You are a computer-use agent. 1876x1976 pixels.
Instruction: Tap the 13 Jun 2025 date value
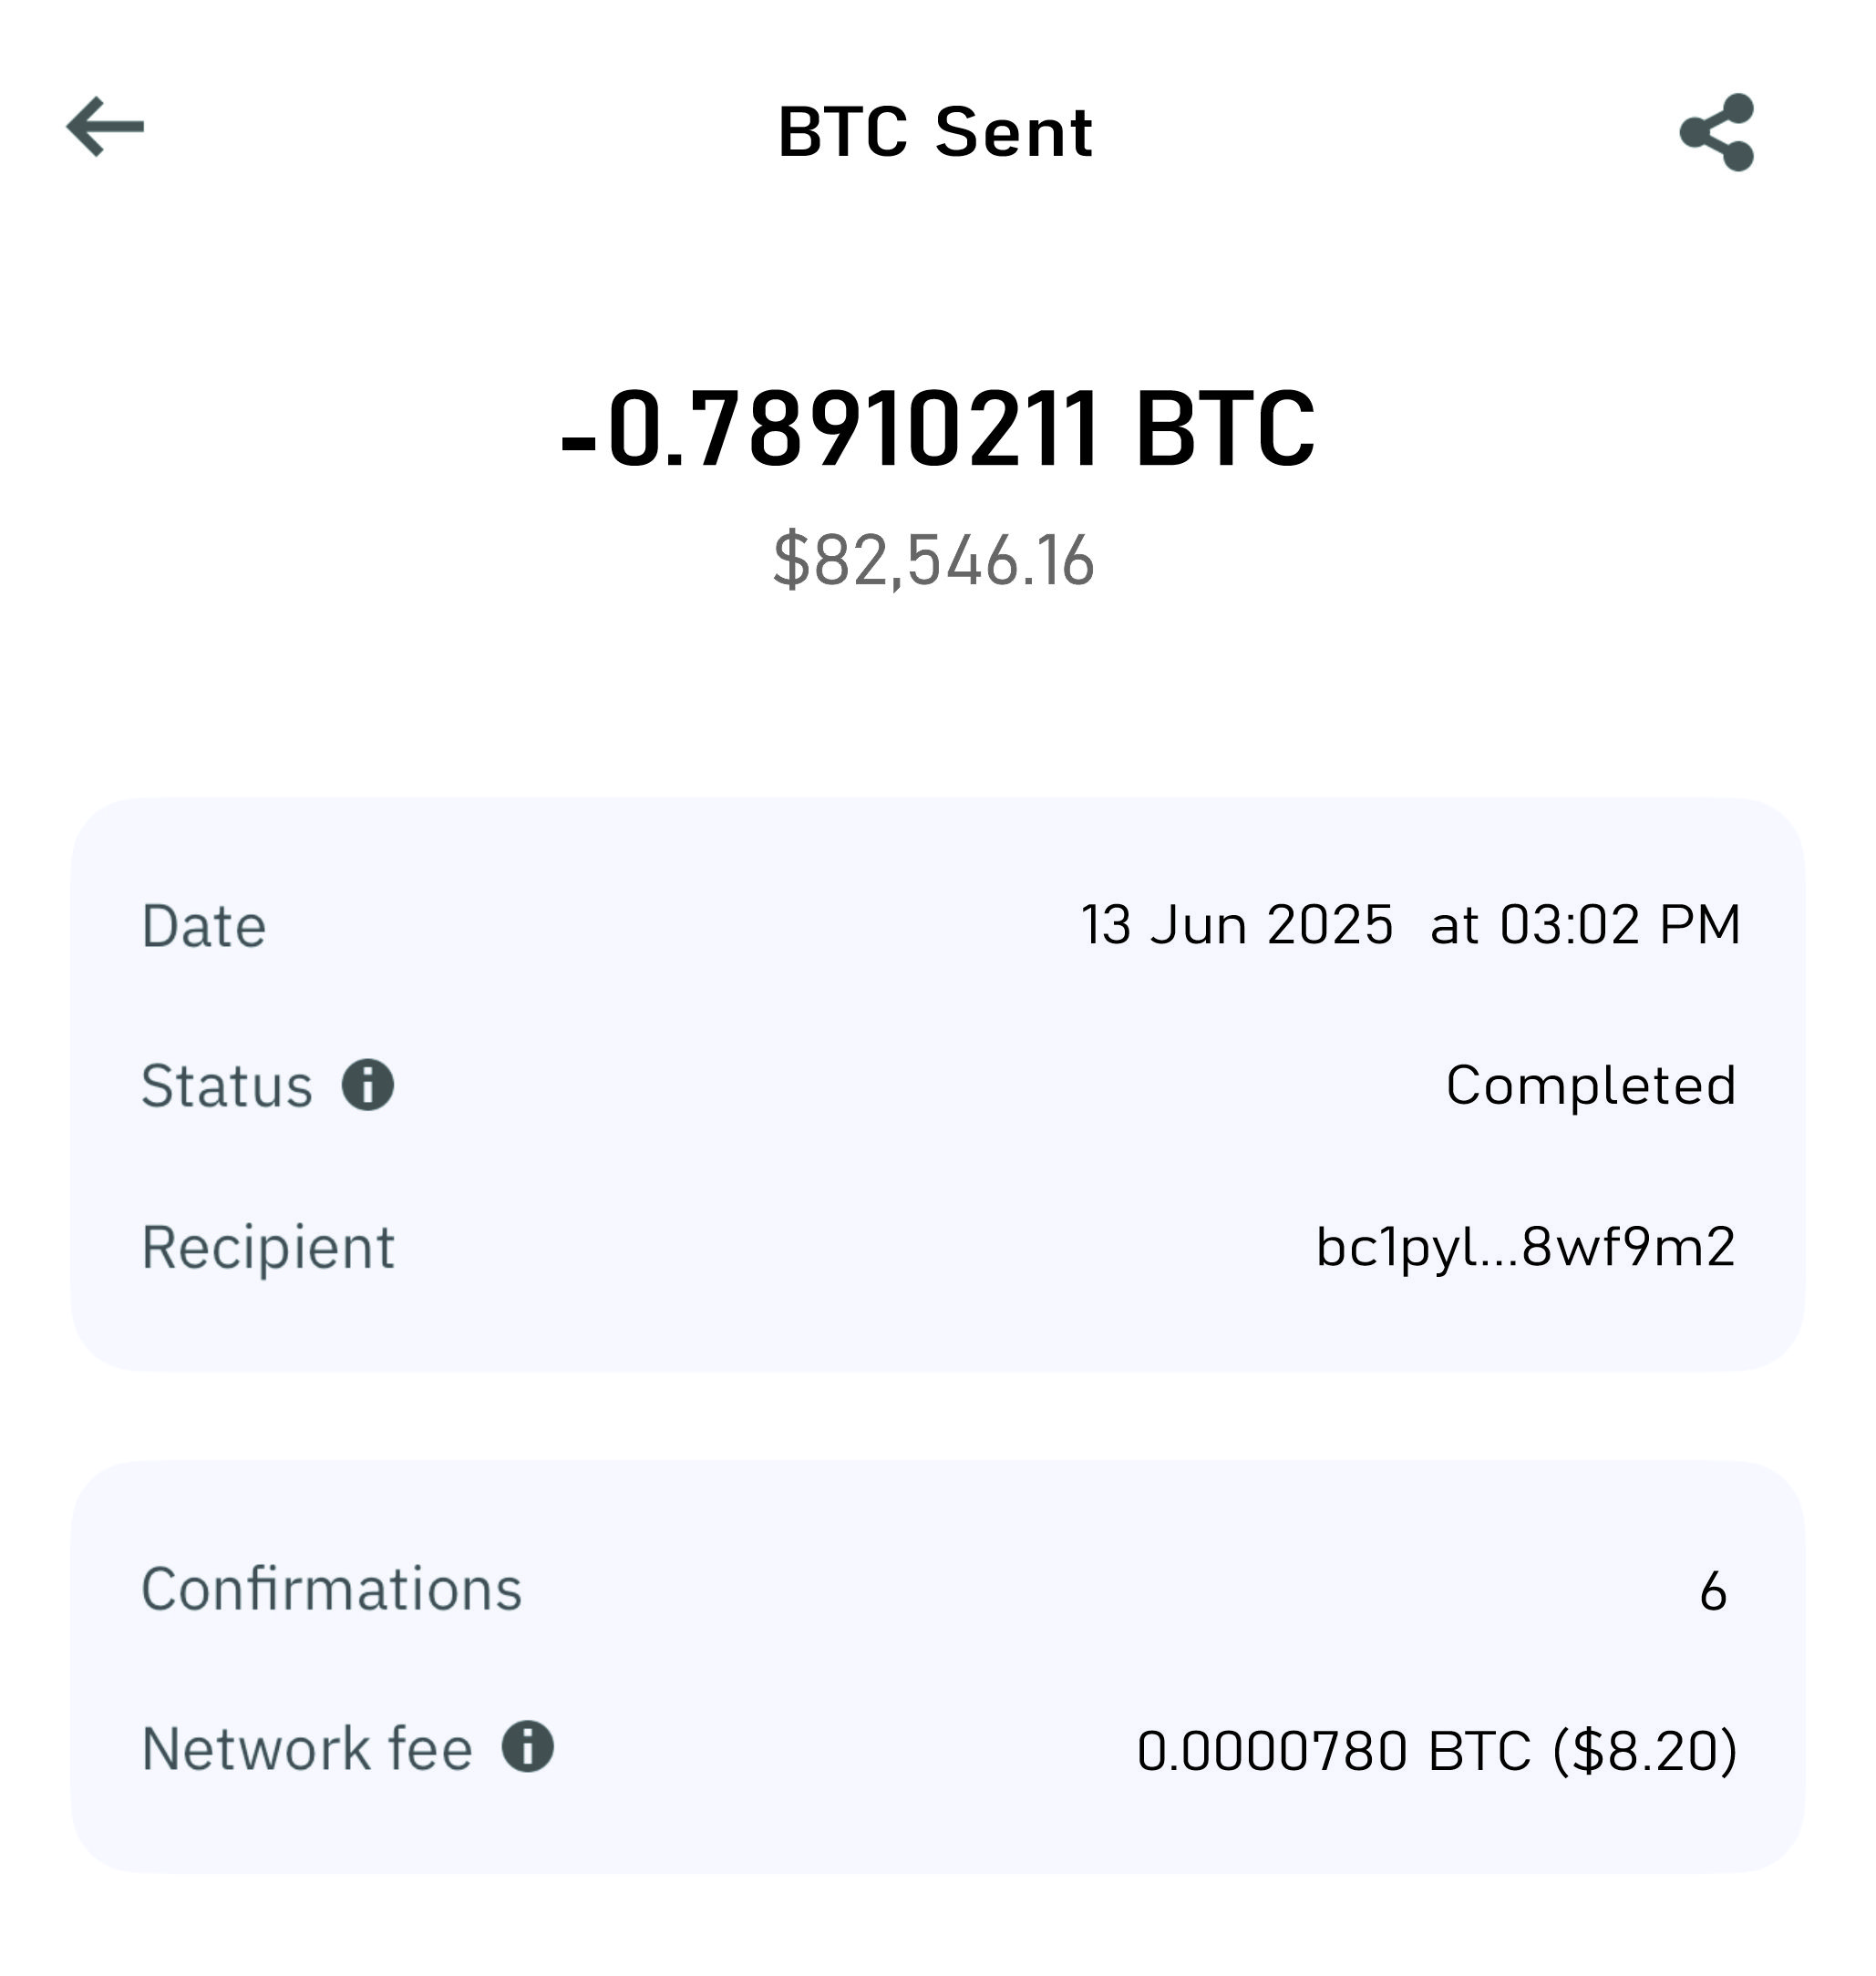tap(1237, 925)
